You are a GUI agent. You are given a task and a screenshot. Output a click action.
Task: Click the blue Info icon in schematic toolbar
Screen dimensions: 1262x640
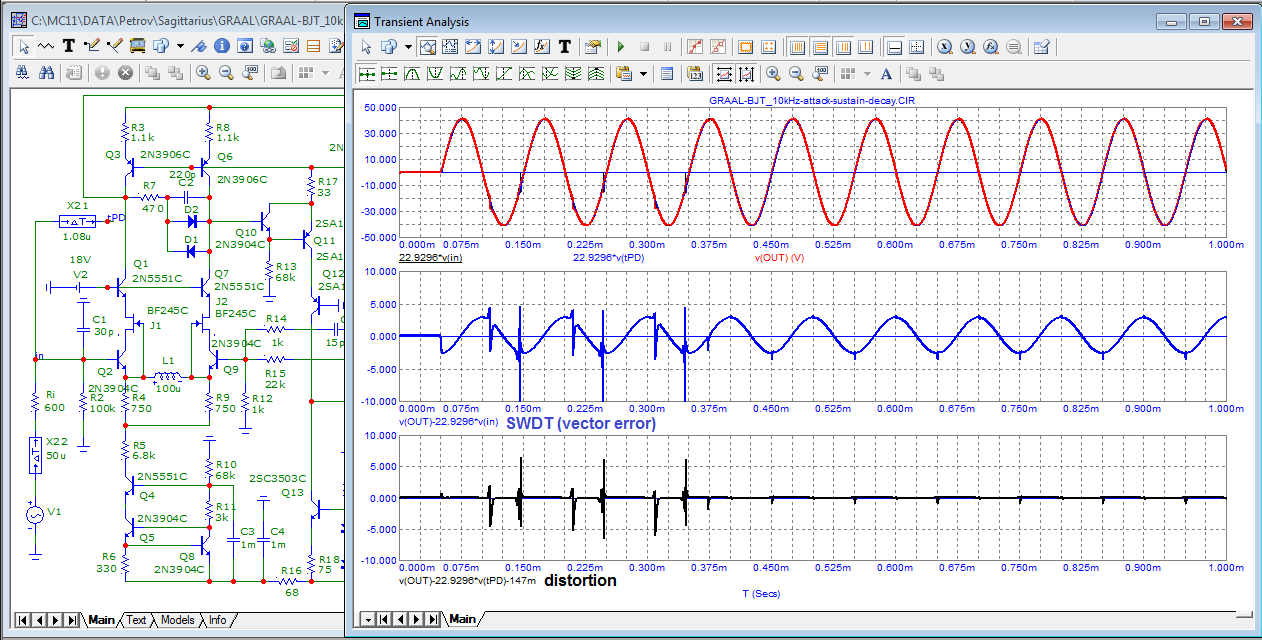point(221,46)
